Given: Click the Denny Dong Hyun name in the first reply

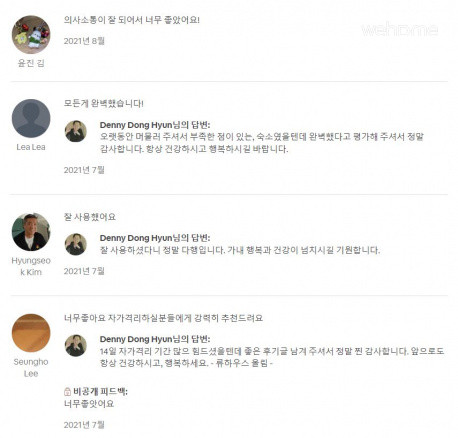Looking at the screenshot, I should pos(136,125).
